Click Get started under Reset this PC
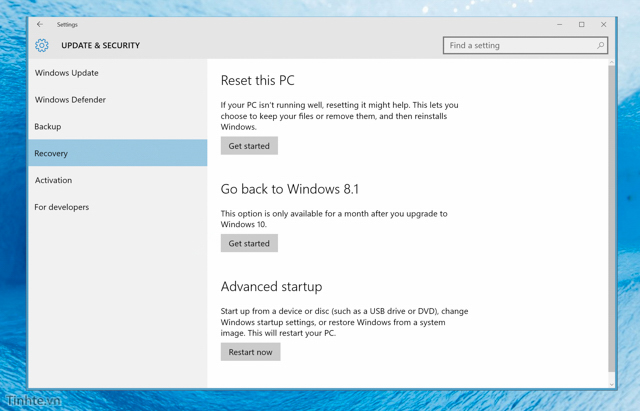Screen dimensions: 640x411 pyautogui.click(x=249, y=146)
